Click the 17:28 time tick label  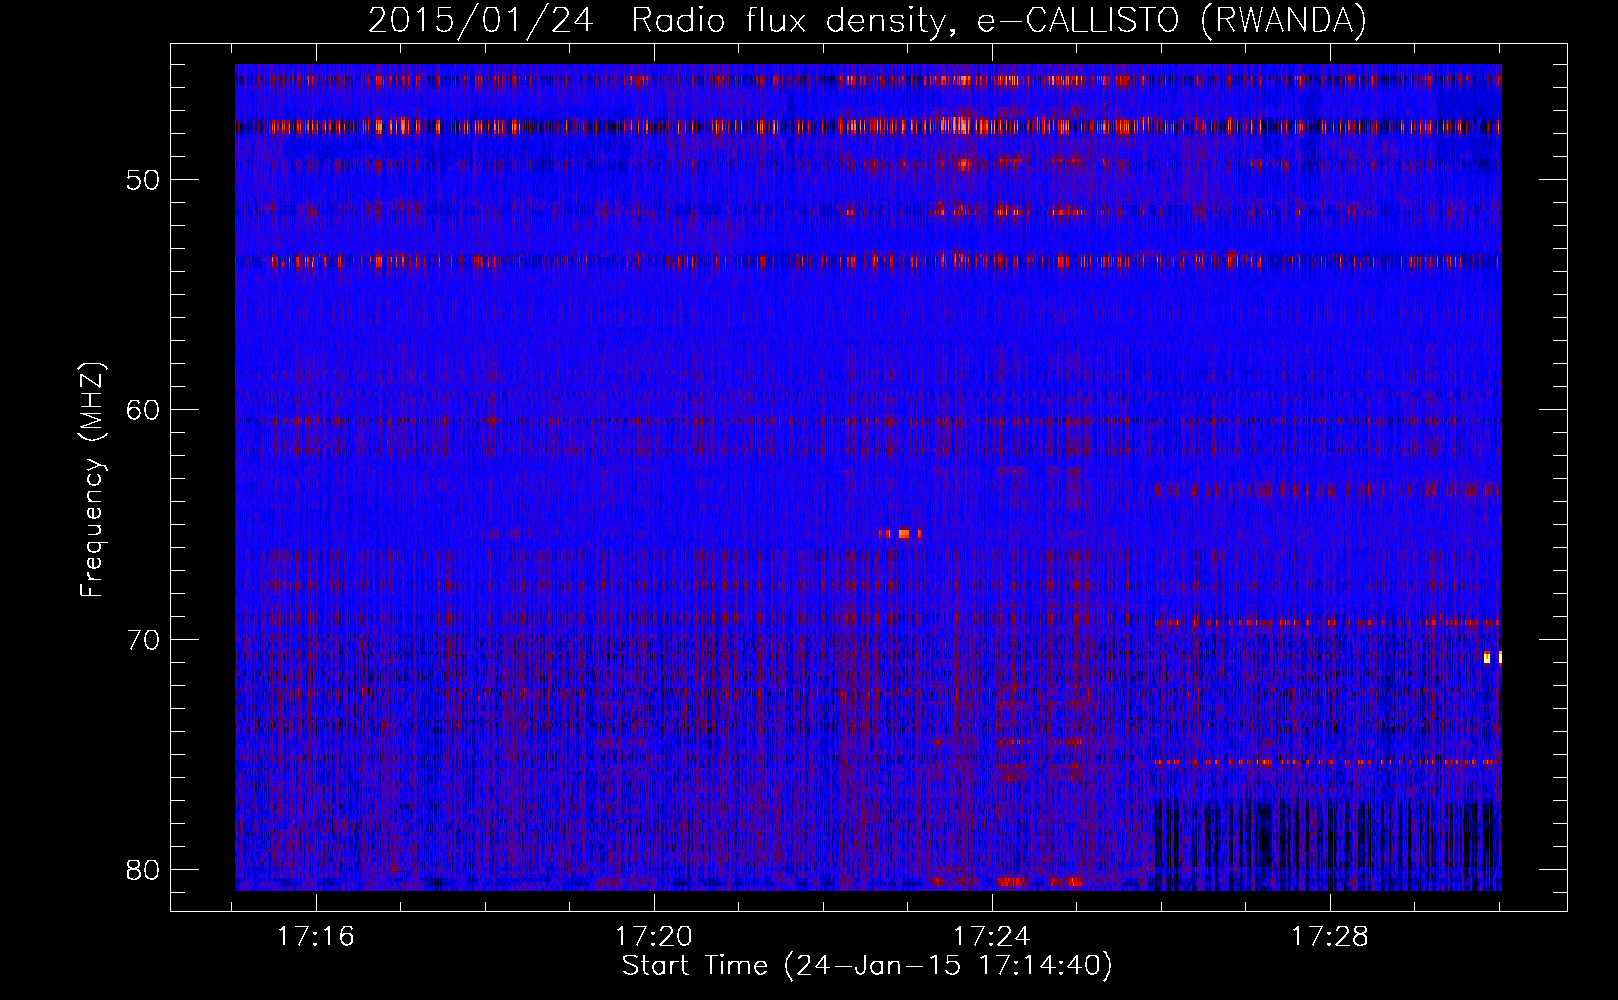coord(1329,937)
